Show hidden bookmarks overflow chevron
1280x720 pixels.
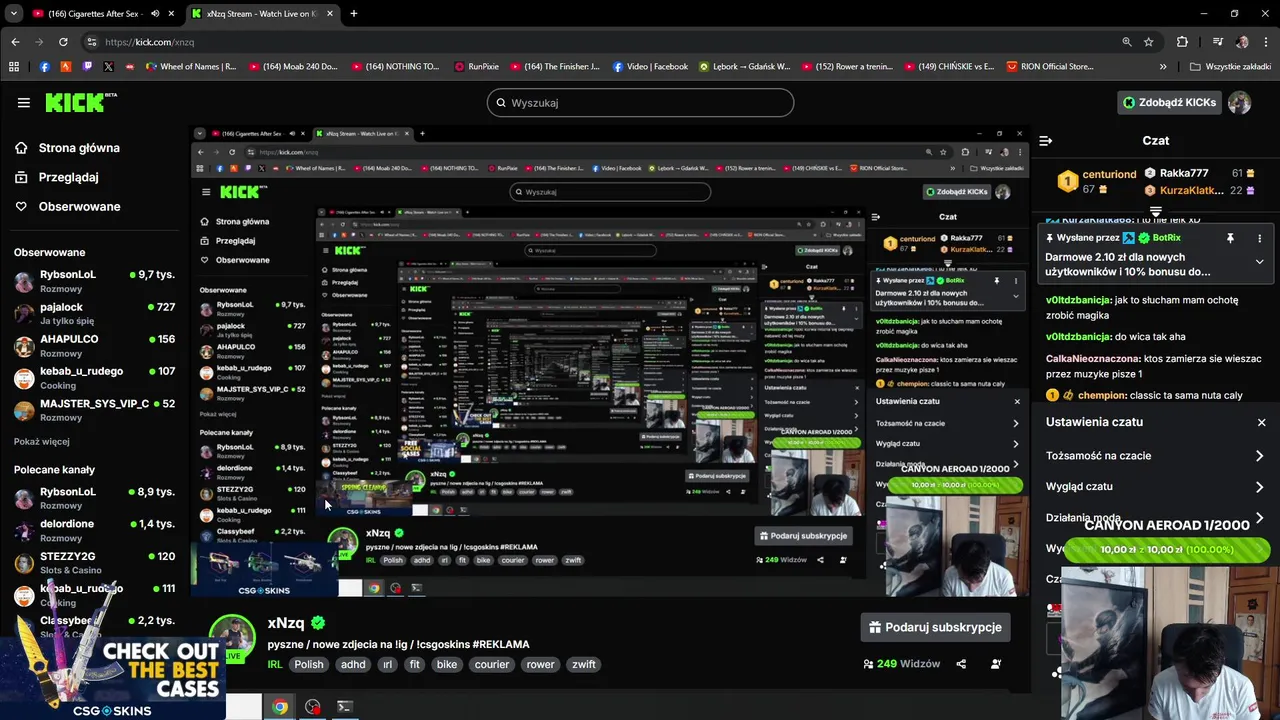(x=1163, y=67)
